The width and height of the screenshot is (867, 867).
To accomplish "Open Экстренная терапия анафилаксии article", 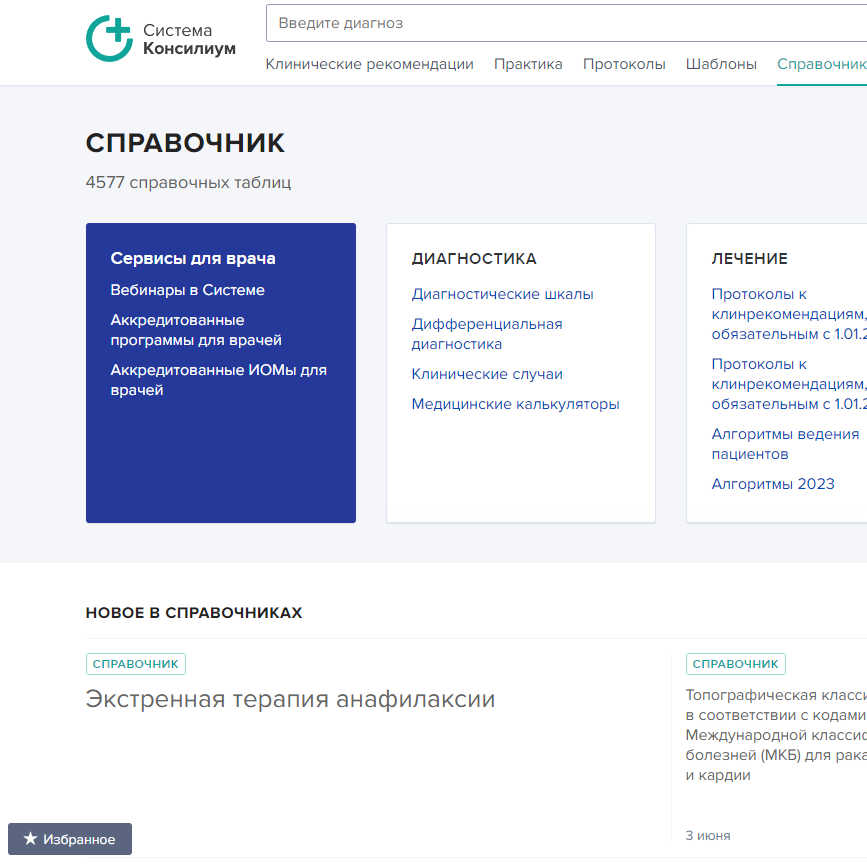I will [x=290, y=699].
